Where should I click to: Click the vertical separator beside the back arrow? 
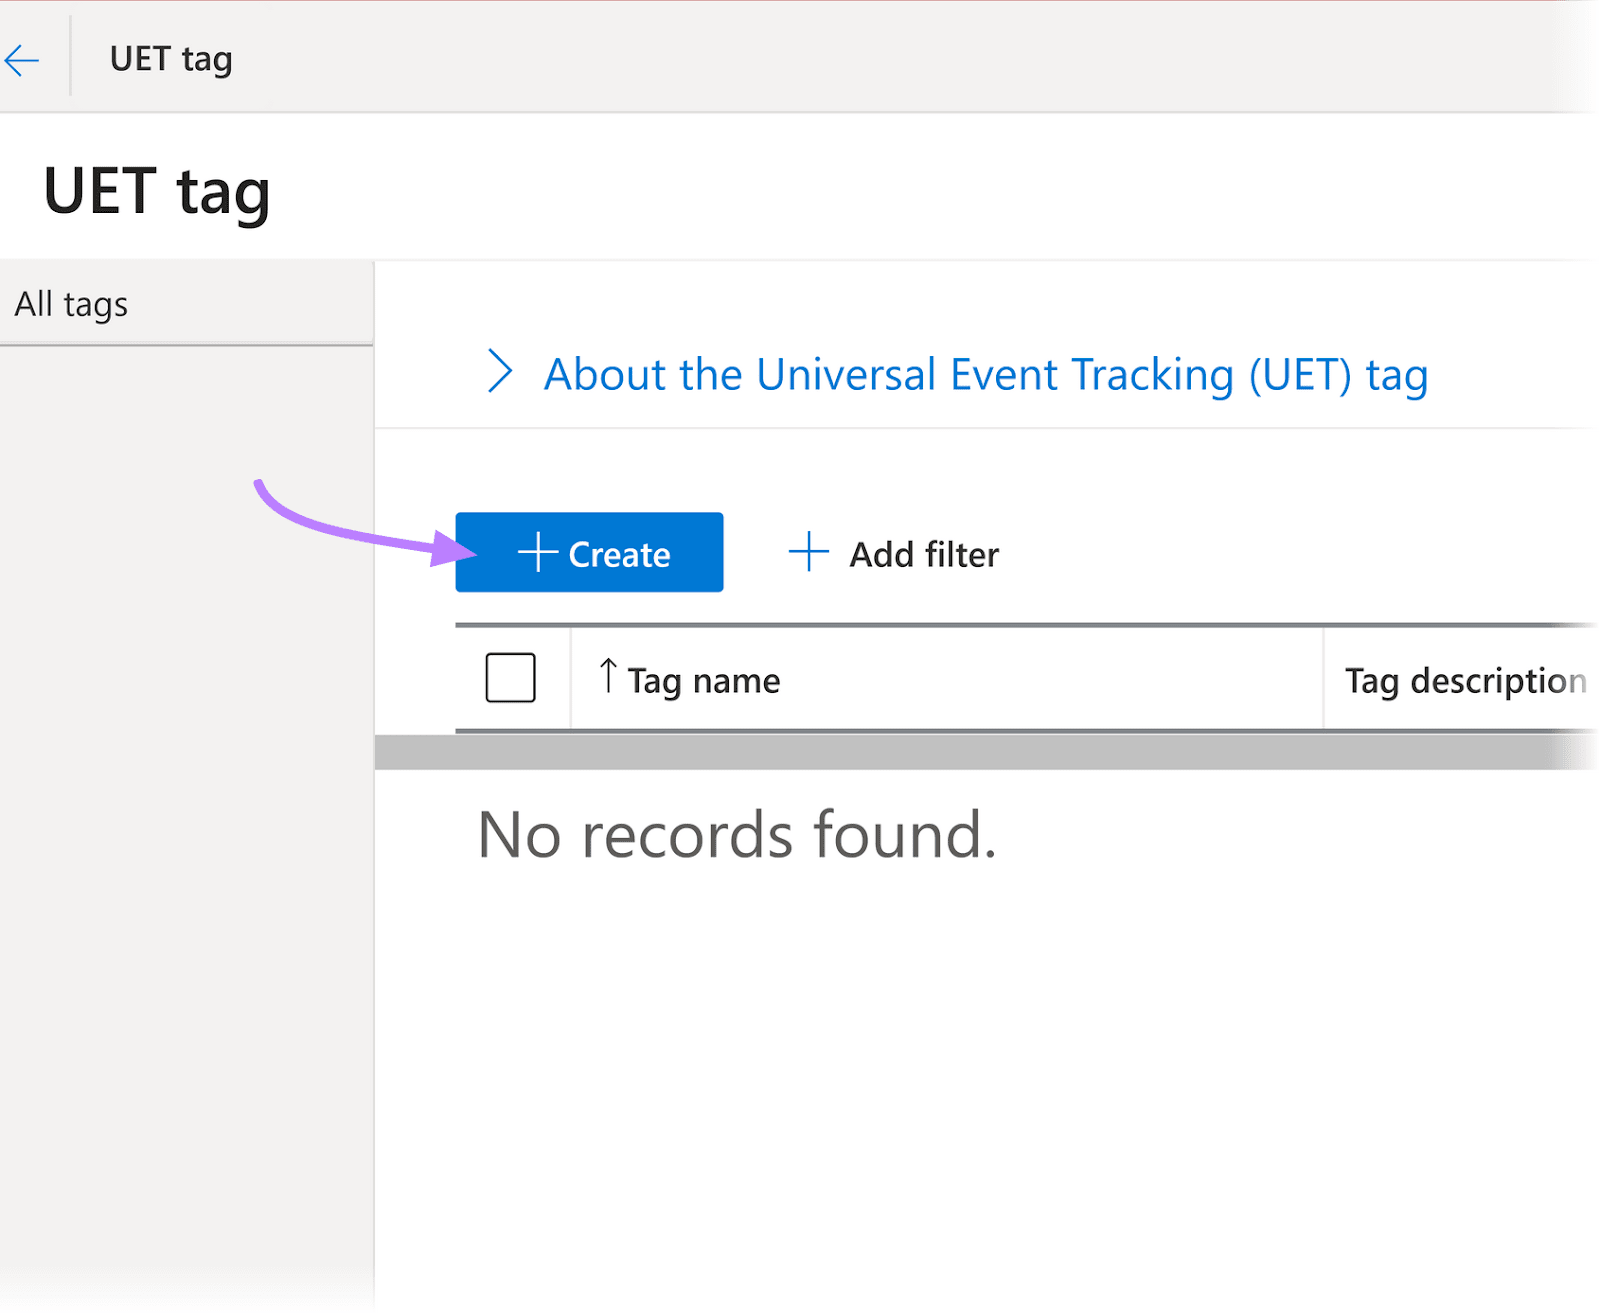tap(70, 57)
